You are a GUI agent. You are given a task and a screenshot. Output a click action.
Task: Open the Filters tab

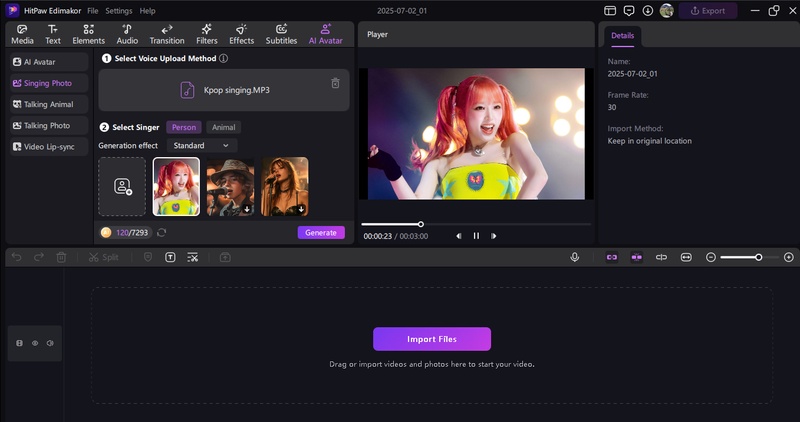[x=207, y=34]
